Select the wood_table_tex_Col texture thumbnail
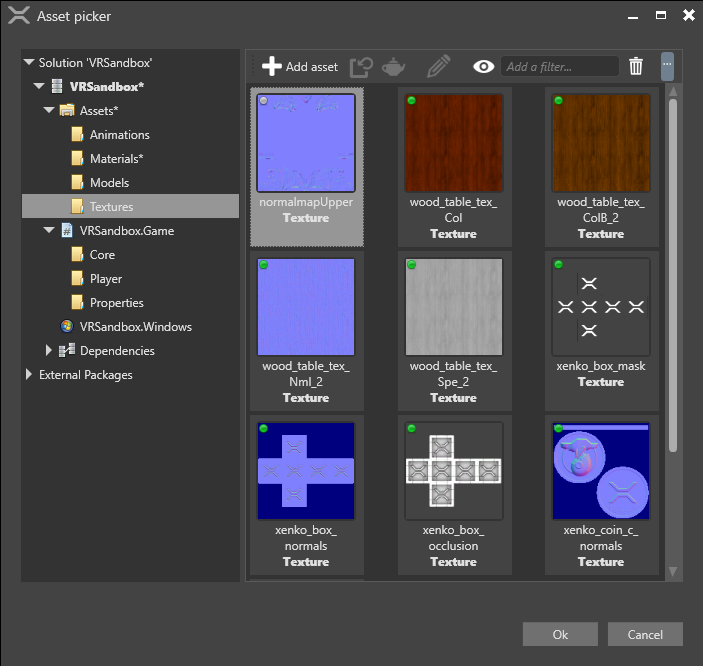Image resolution: width=703 pixels, height=666 pixels. (x=453, y=143)
